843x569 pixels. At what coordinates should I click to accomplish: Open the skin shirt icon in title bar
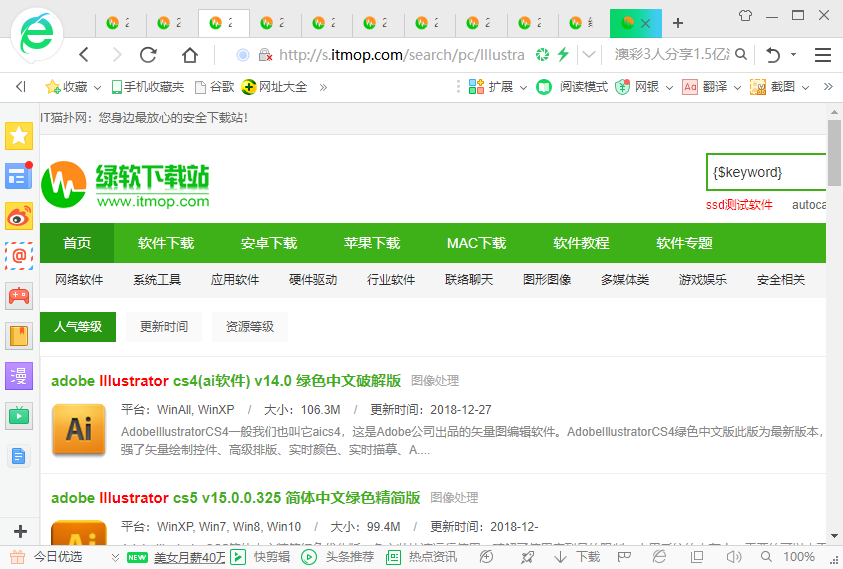(x=745, y=16)
